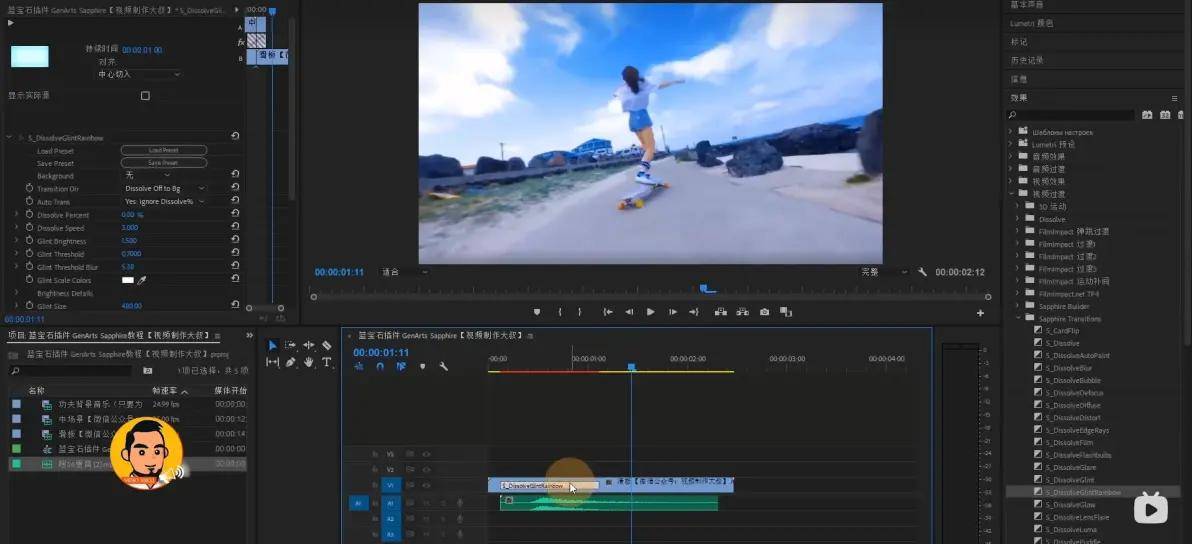The width and height of the screenshot is (1192, 544).
Task: Select the Ripple Edit tool
Action: tap(309, 345)
